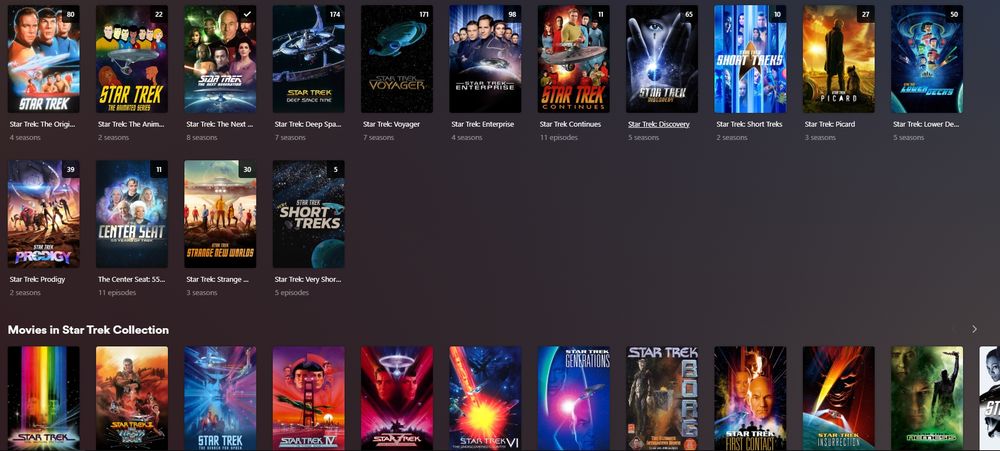
Task: Open the Star Trek Insurrection poster
Action: coord(839,399)
